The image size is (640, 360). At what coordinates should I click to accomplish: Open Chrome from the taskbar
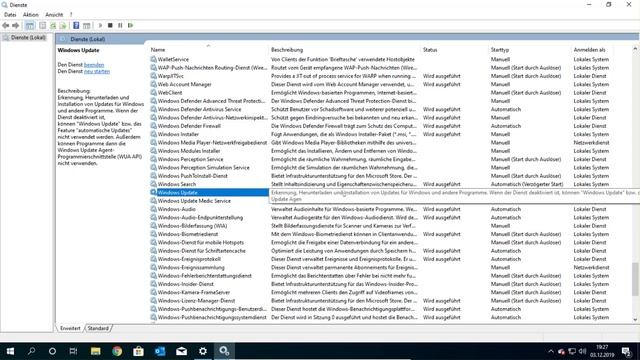(117, 351)
